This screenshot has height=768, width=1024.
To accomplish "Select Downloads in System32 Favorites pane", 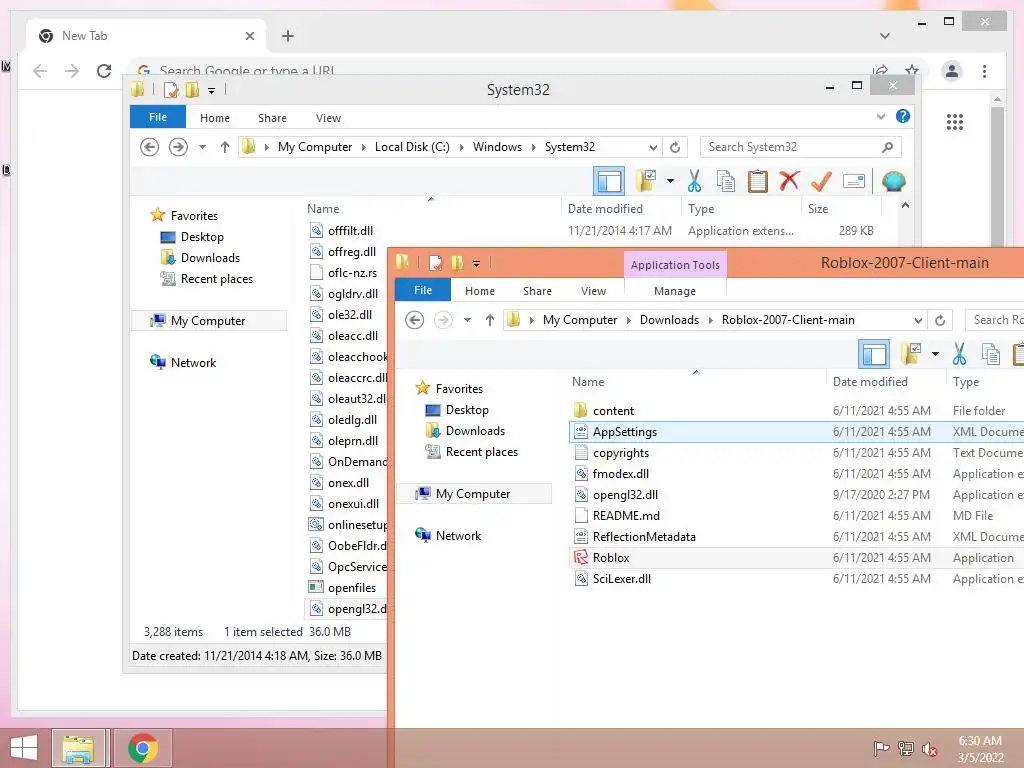I will tap(200, 258).
